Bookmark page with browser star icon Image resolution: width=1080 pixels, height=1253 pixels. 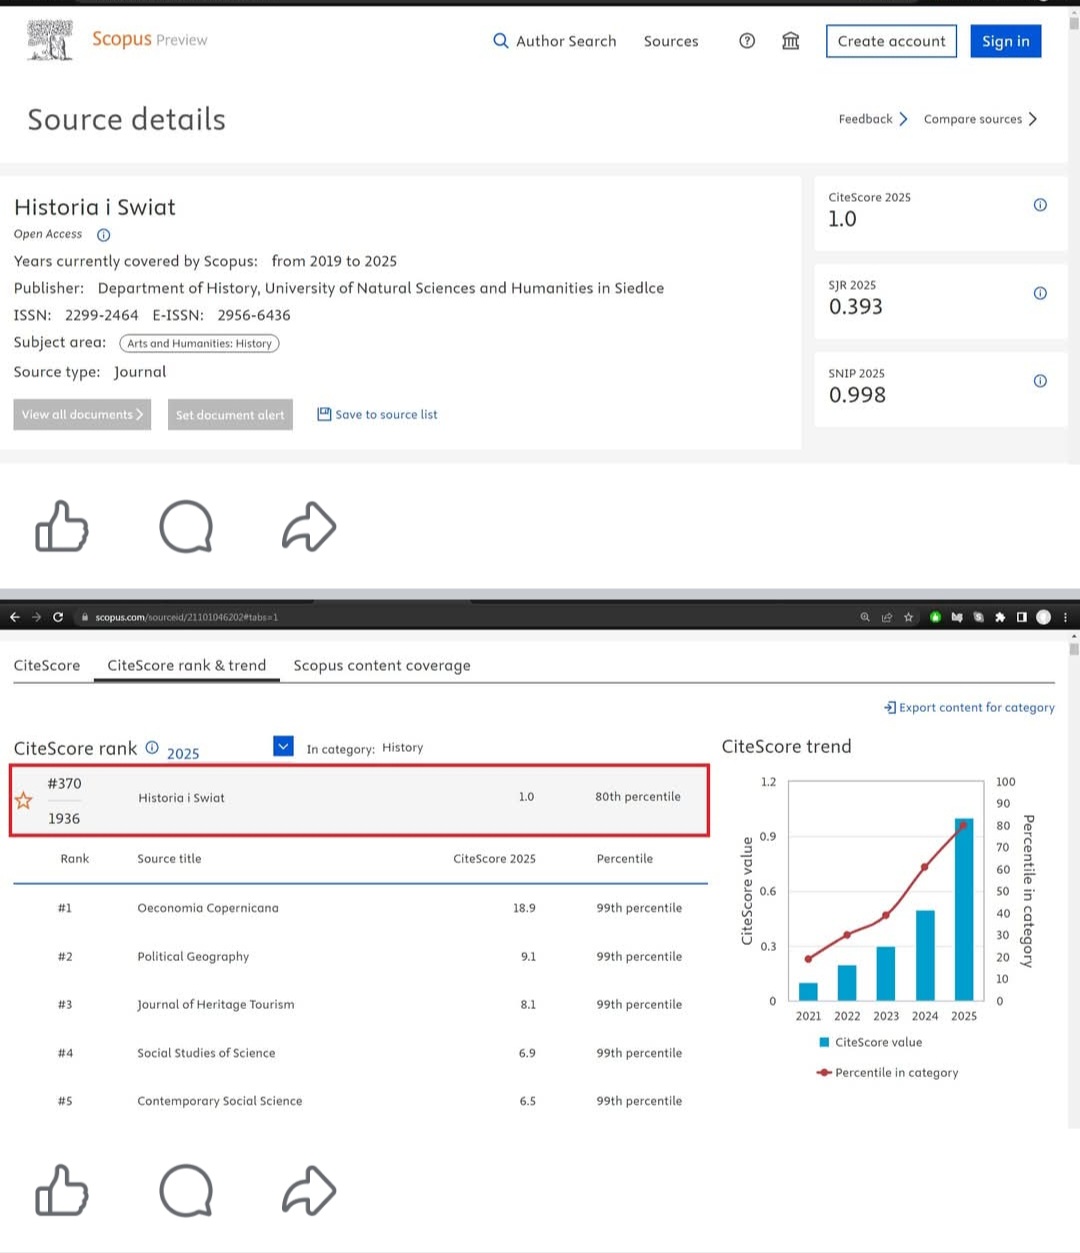(x=909, y=617)
